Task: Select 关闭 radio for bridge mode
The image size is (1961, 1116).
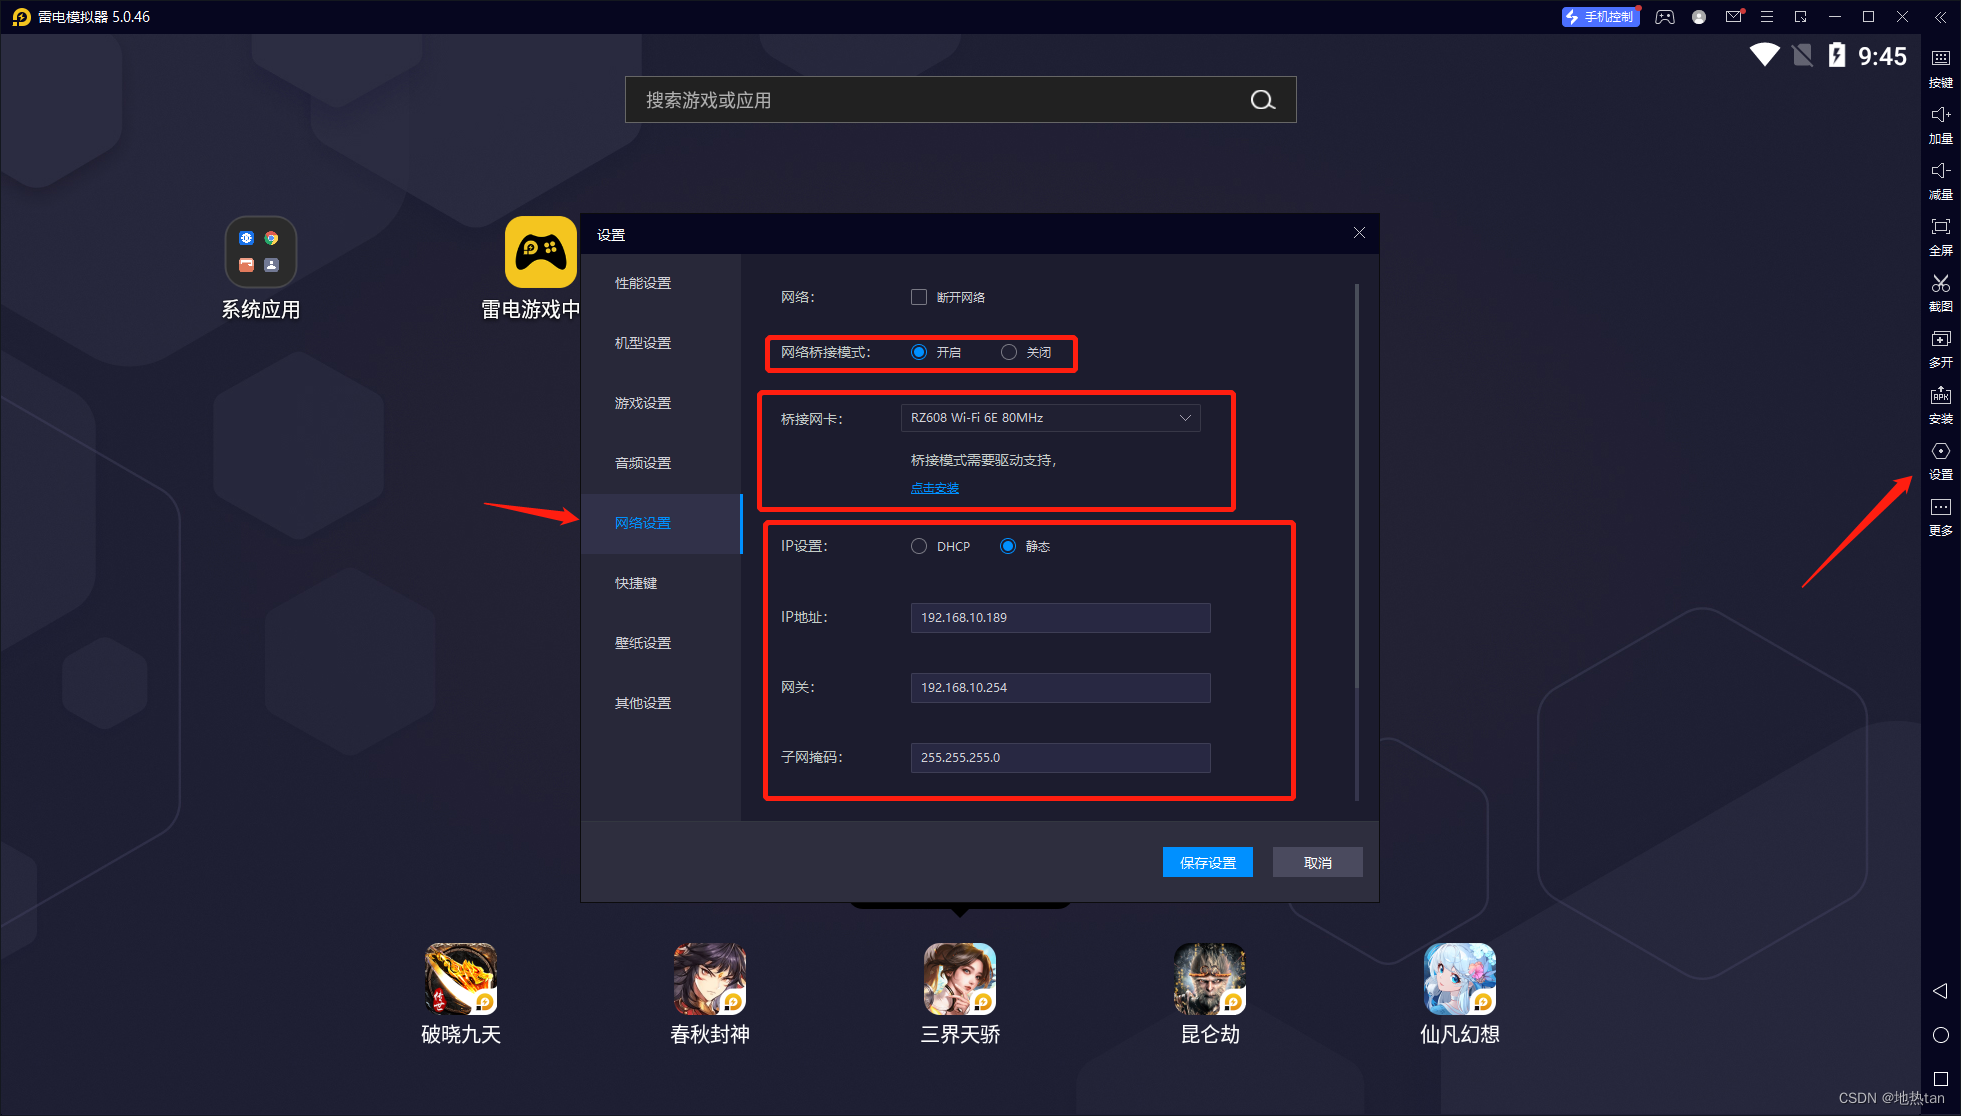Action: pos(1009,352)
